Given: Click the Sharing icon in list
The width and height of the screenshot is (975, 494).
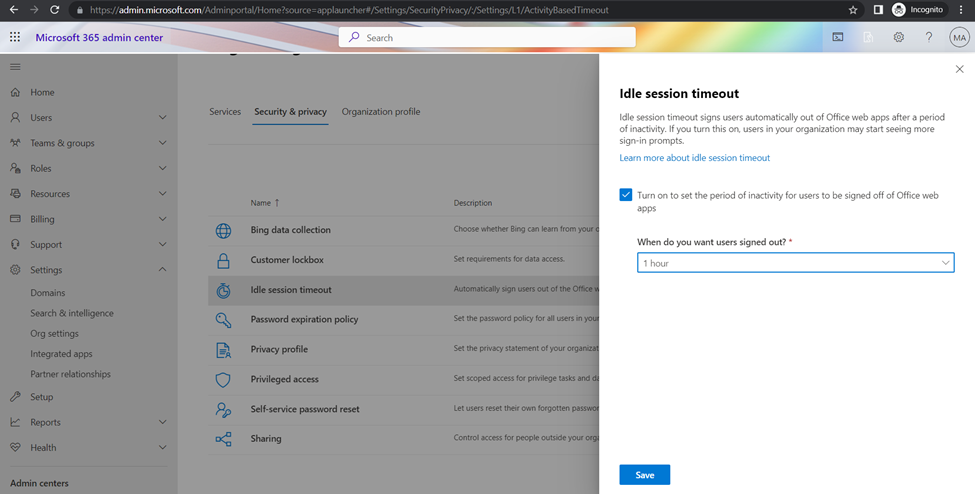Looking at the screenshot, I should 223,439.
